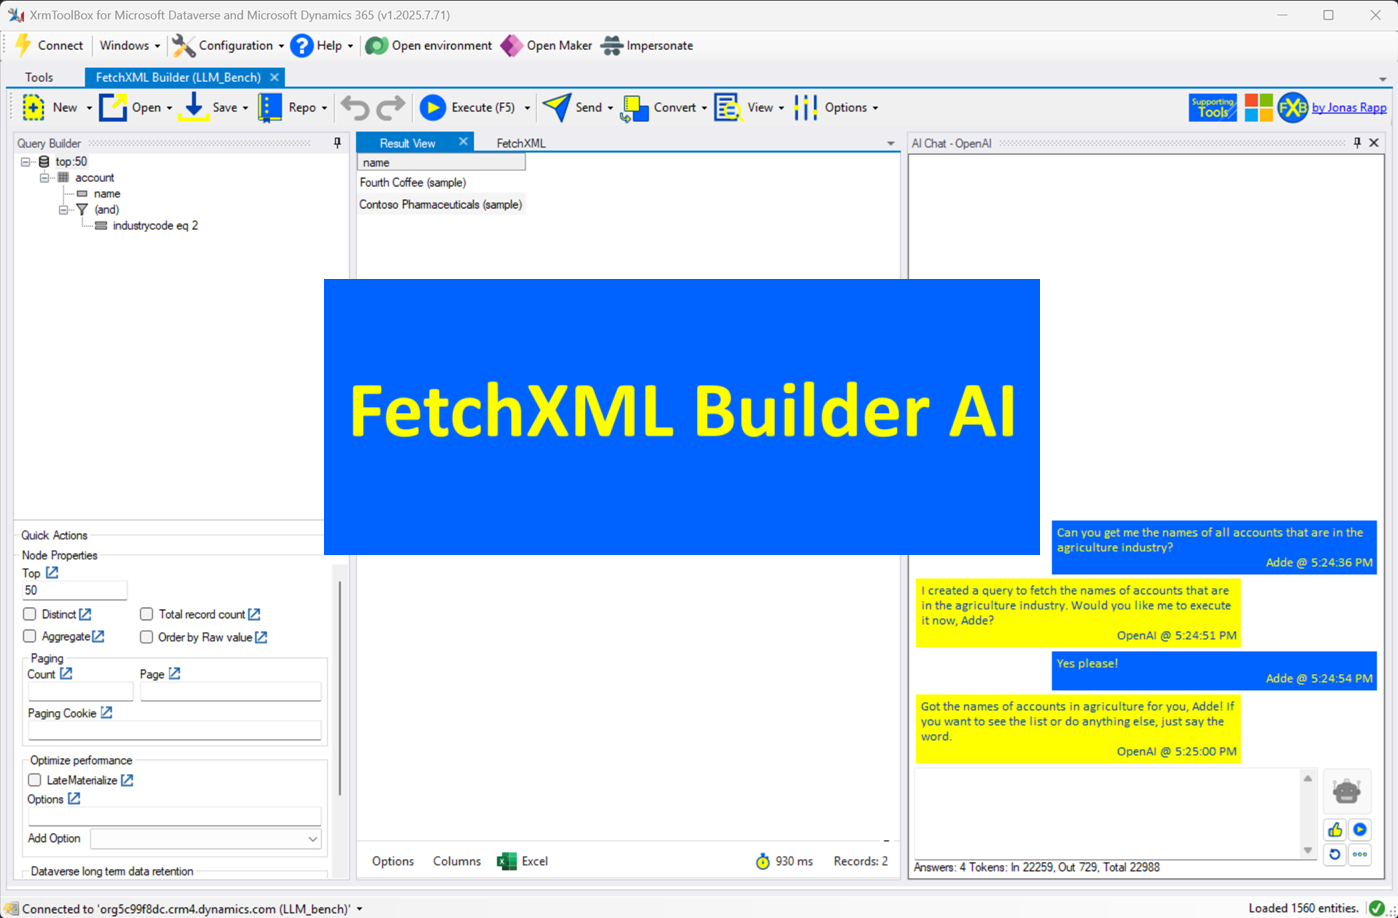Open the Save button dropdown arrow
Viewport: 1398px width, 918px height.
[246, 108]
